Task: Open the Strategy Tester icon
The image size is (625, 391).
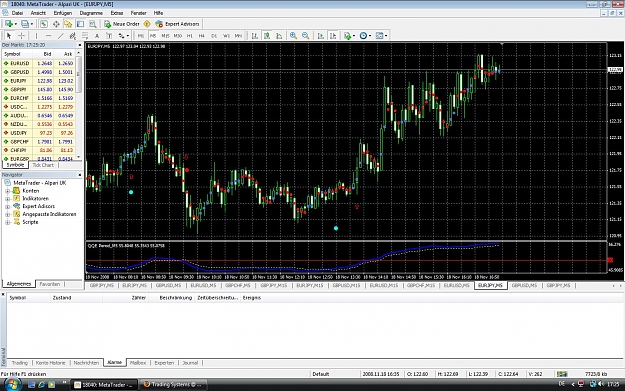Action: [92, 24]
